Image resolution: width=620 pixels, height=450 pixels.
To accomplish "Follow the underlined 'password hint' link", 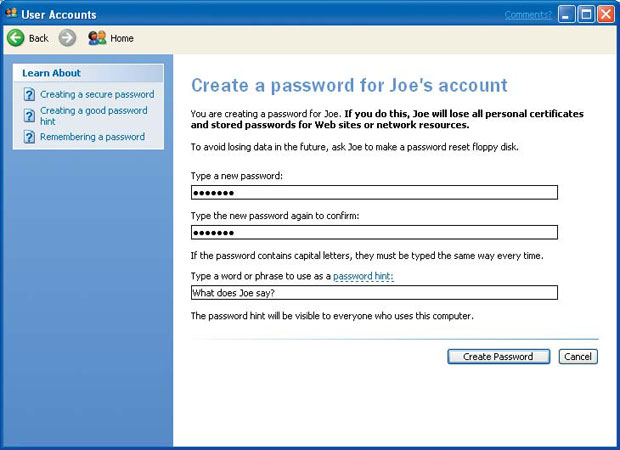I will 363,276.
